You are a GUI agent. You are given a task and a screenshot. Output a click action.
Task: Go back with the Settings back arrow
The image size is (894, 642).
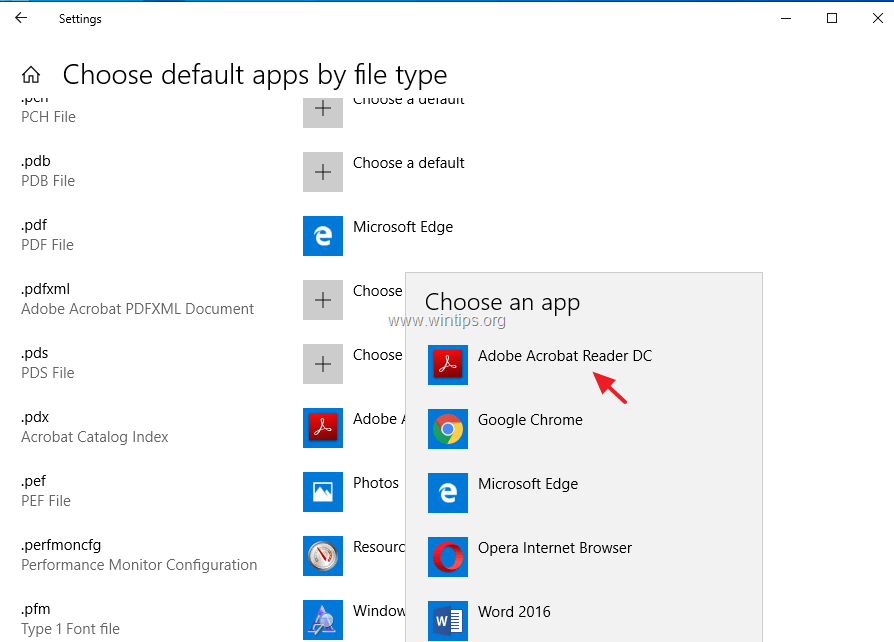21,18
